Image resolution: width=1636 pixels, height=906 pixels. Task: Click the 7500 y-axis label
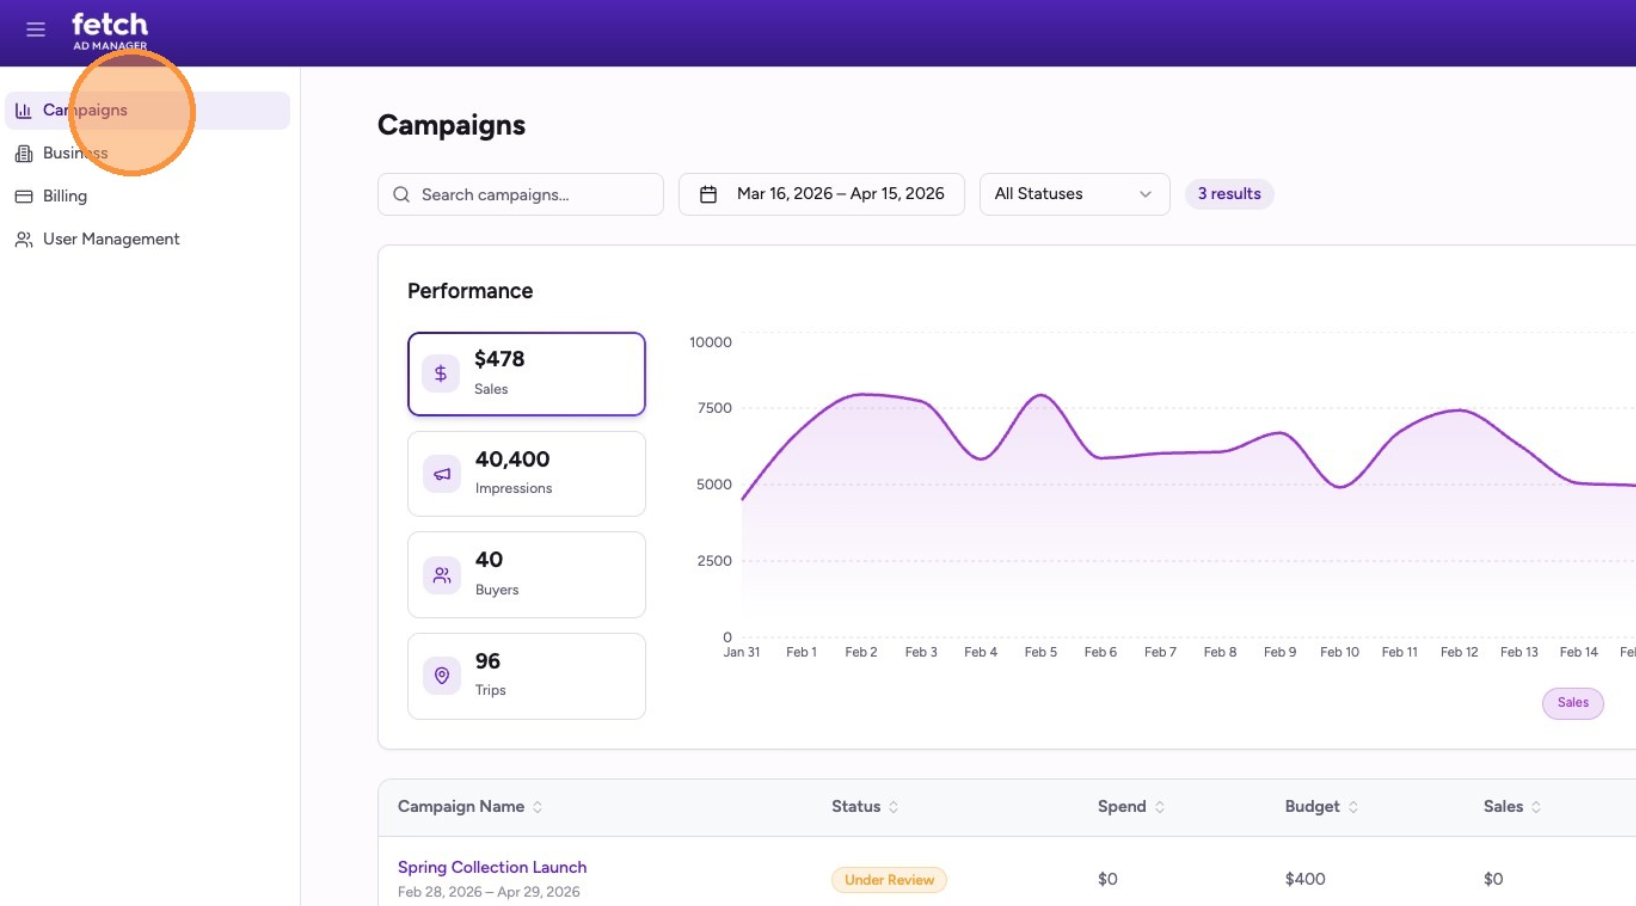714,408
